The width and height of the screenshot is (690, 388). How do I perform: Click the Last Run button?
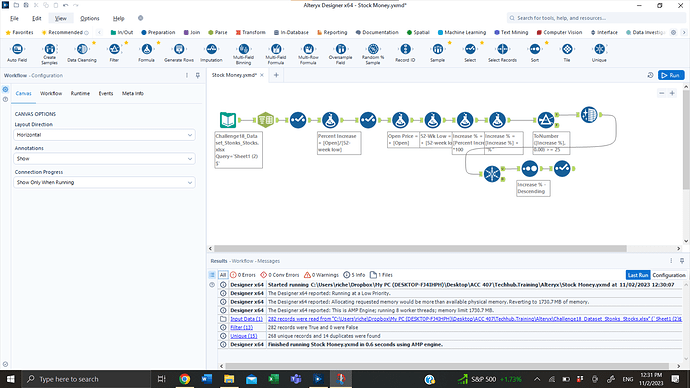click(638, 275)
